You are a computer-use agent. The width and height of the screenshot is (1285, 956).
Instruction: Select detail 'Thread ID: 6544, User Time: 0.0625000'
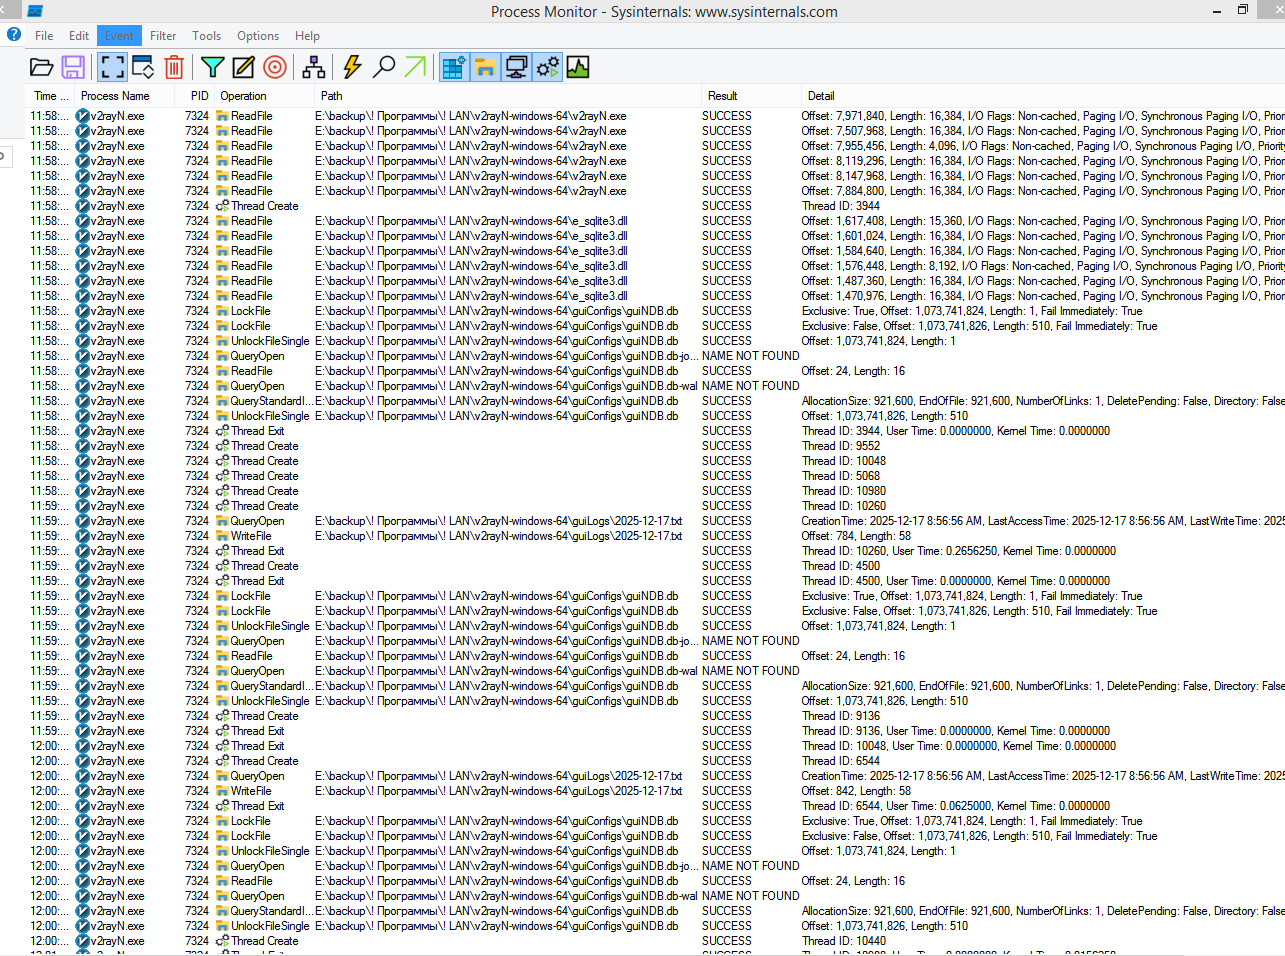coord(956,806)
